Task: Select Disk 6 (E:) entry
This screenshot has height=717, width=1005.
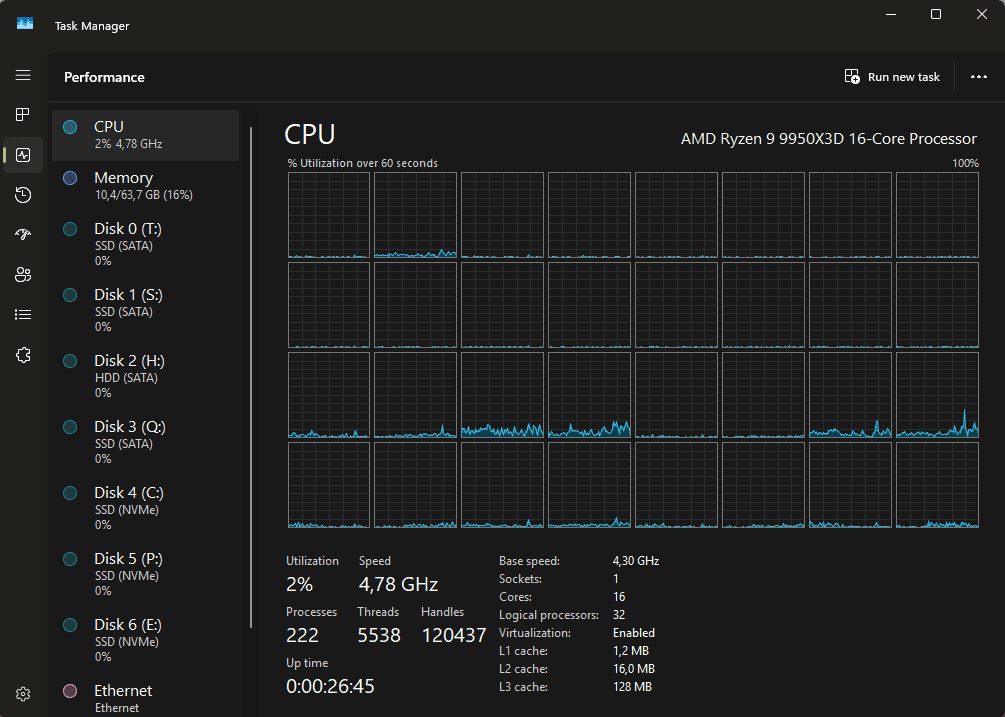Action: click(x=145, y=641)
